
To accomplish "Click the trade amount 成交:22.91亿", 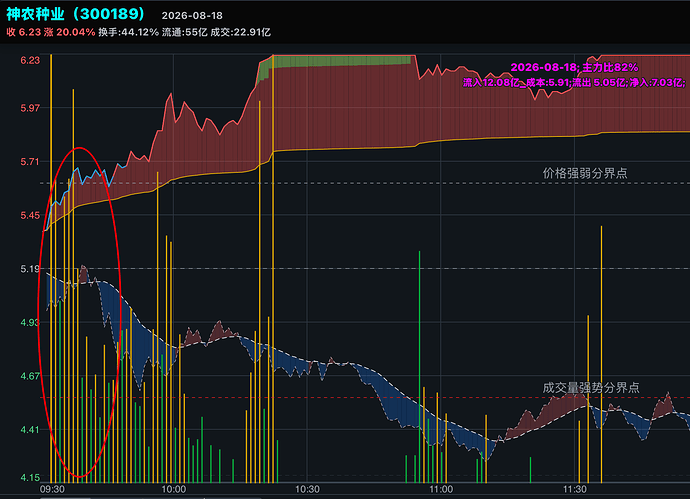I will pyautogui.click(x=240, y=32).
